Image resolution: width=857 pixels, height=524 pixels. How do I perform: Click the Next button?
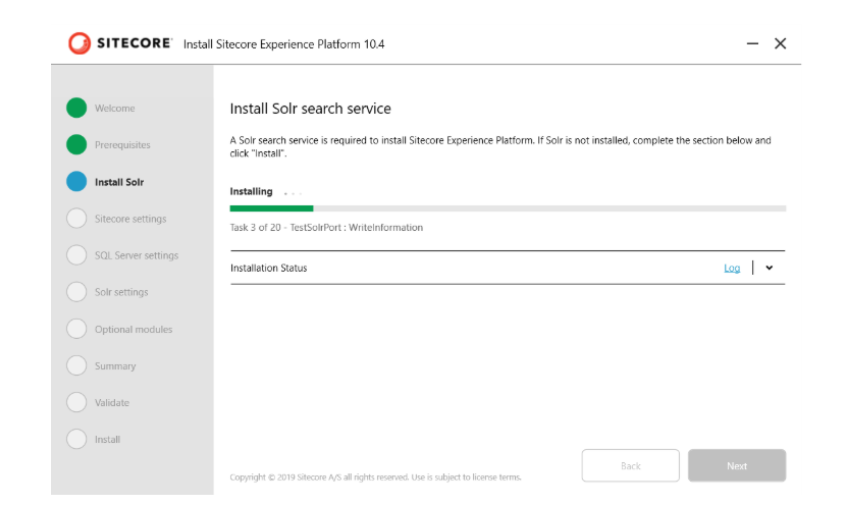[737, 466]
